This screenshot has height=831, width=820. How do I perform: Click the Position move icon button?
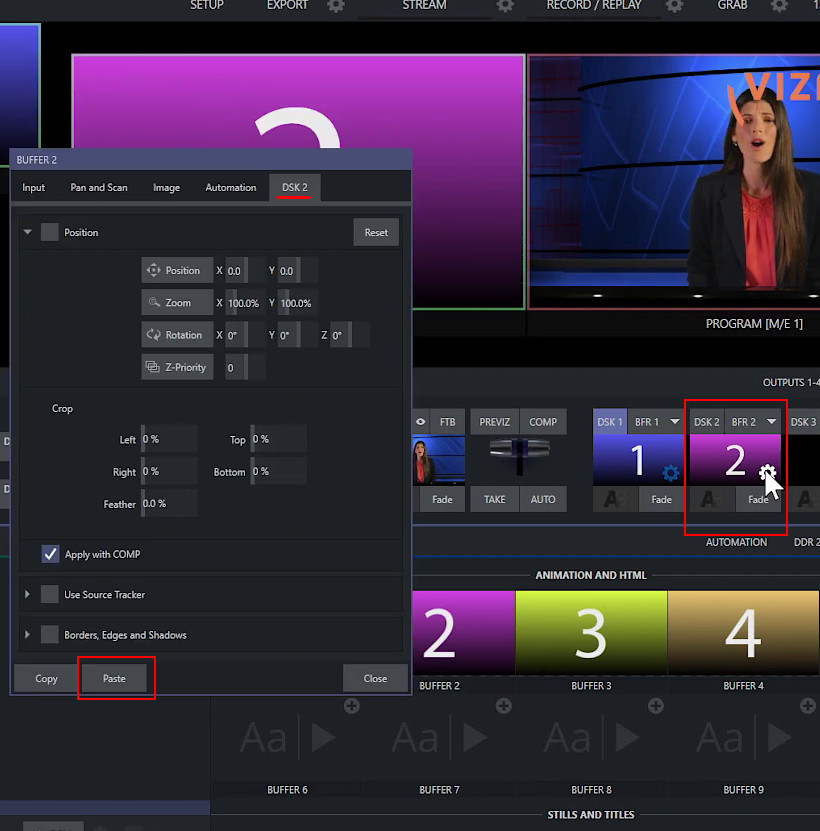click(177, 270)
